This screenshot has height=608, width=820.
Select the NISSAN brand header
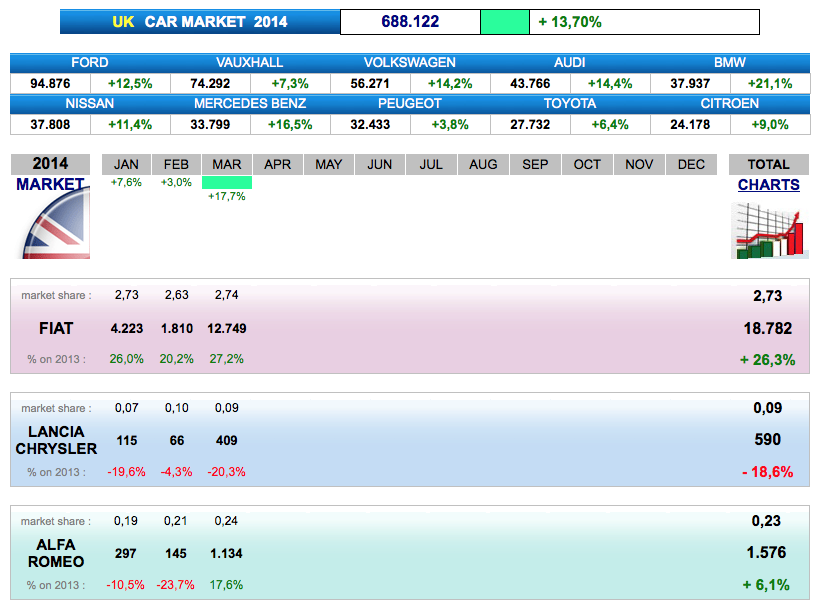(90, 104)
